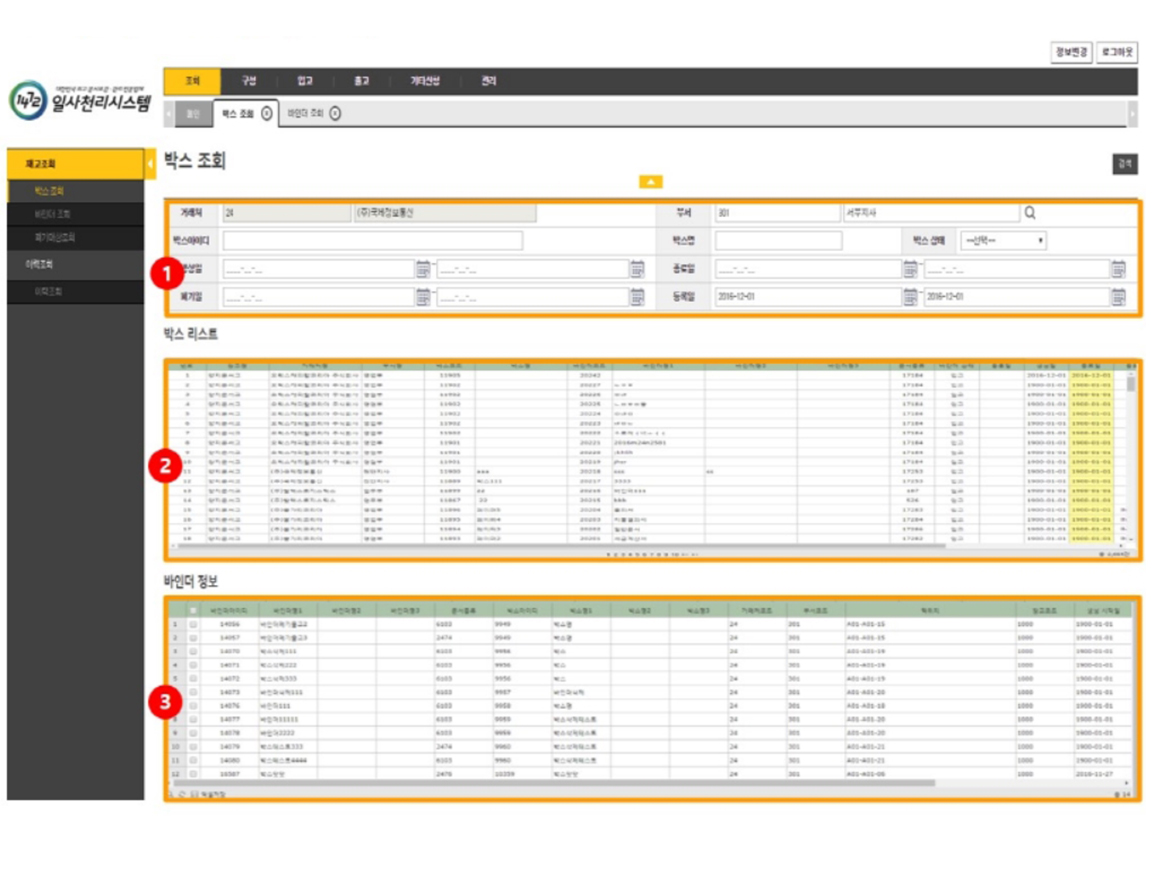Click the 생성일 start date input
1155x875 pixels.
[x=318, y=270]
